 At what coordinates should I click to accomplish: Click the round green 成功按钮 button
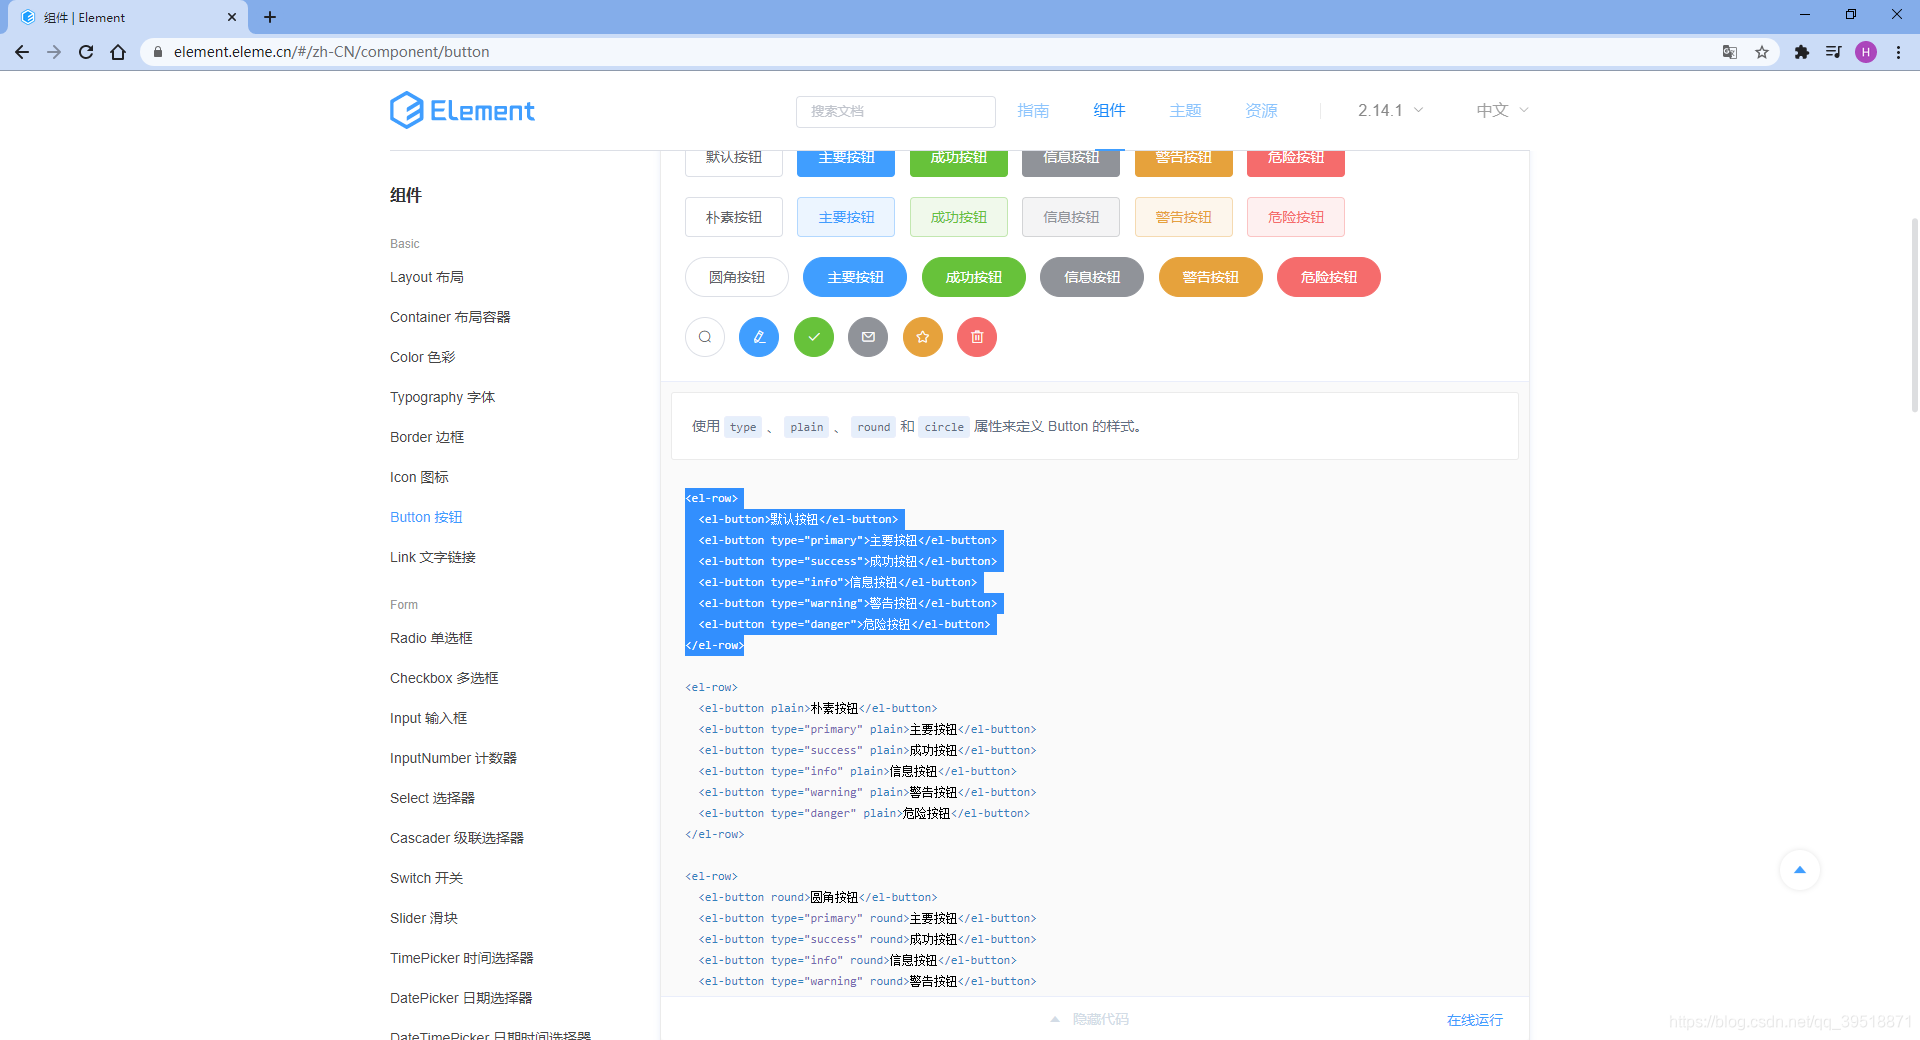pos(974,277)
